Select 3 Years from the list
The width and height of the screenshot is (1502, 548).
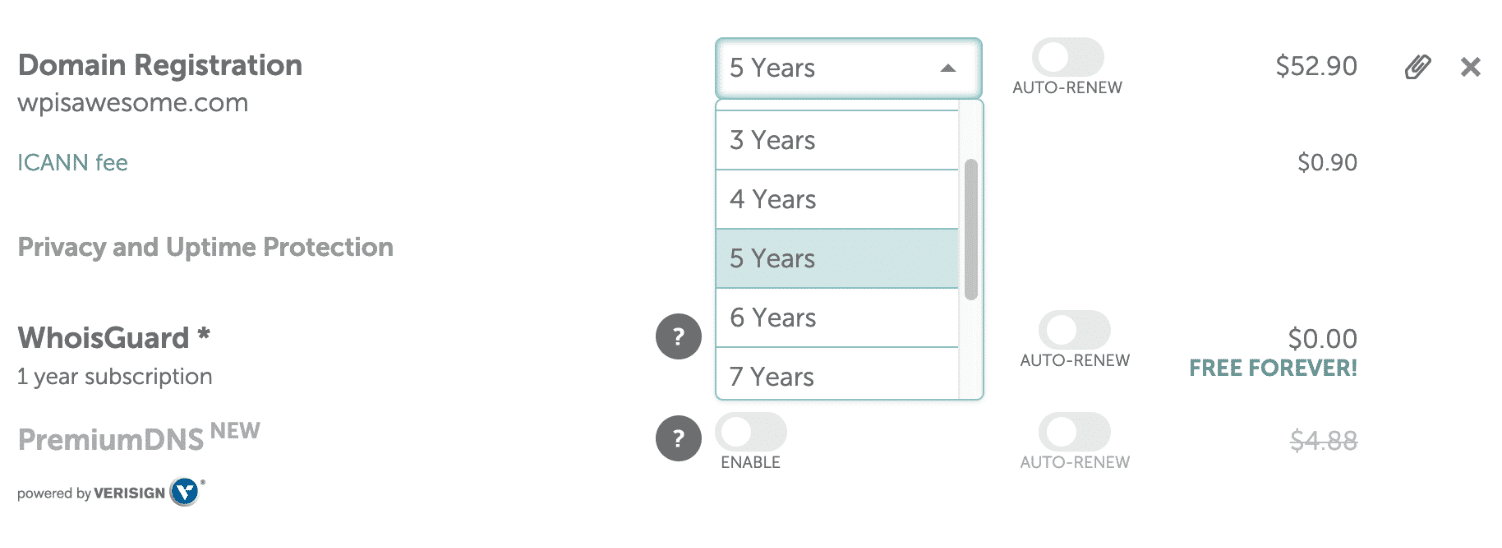[837, 141]
